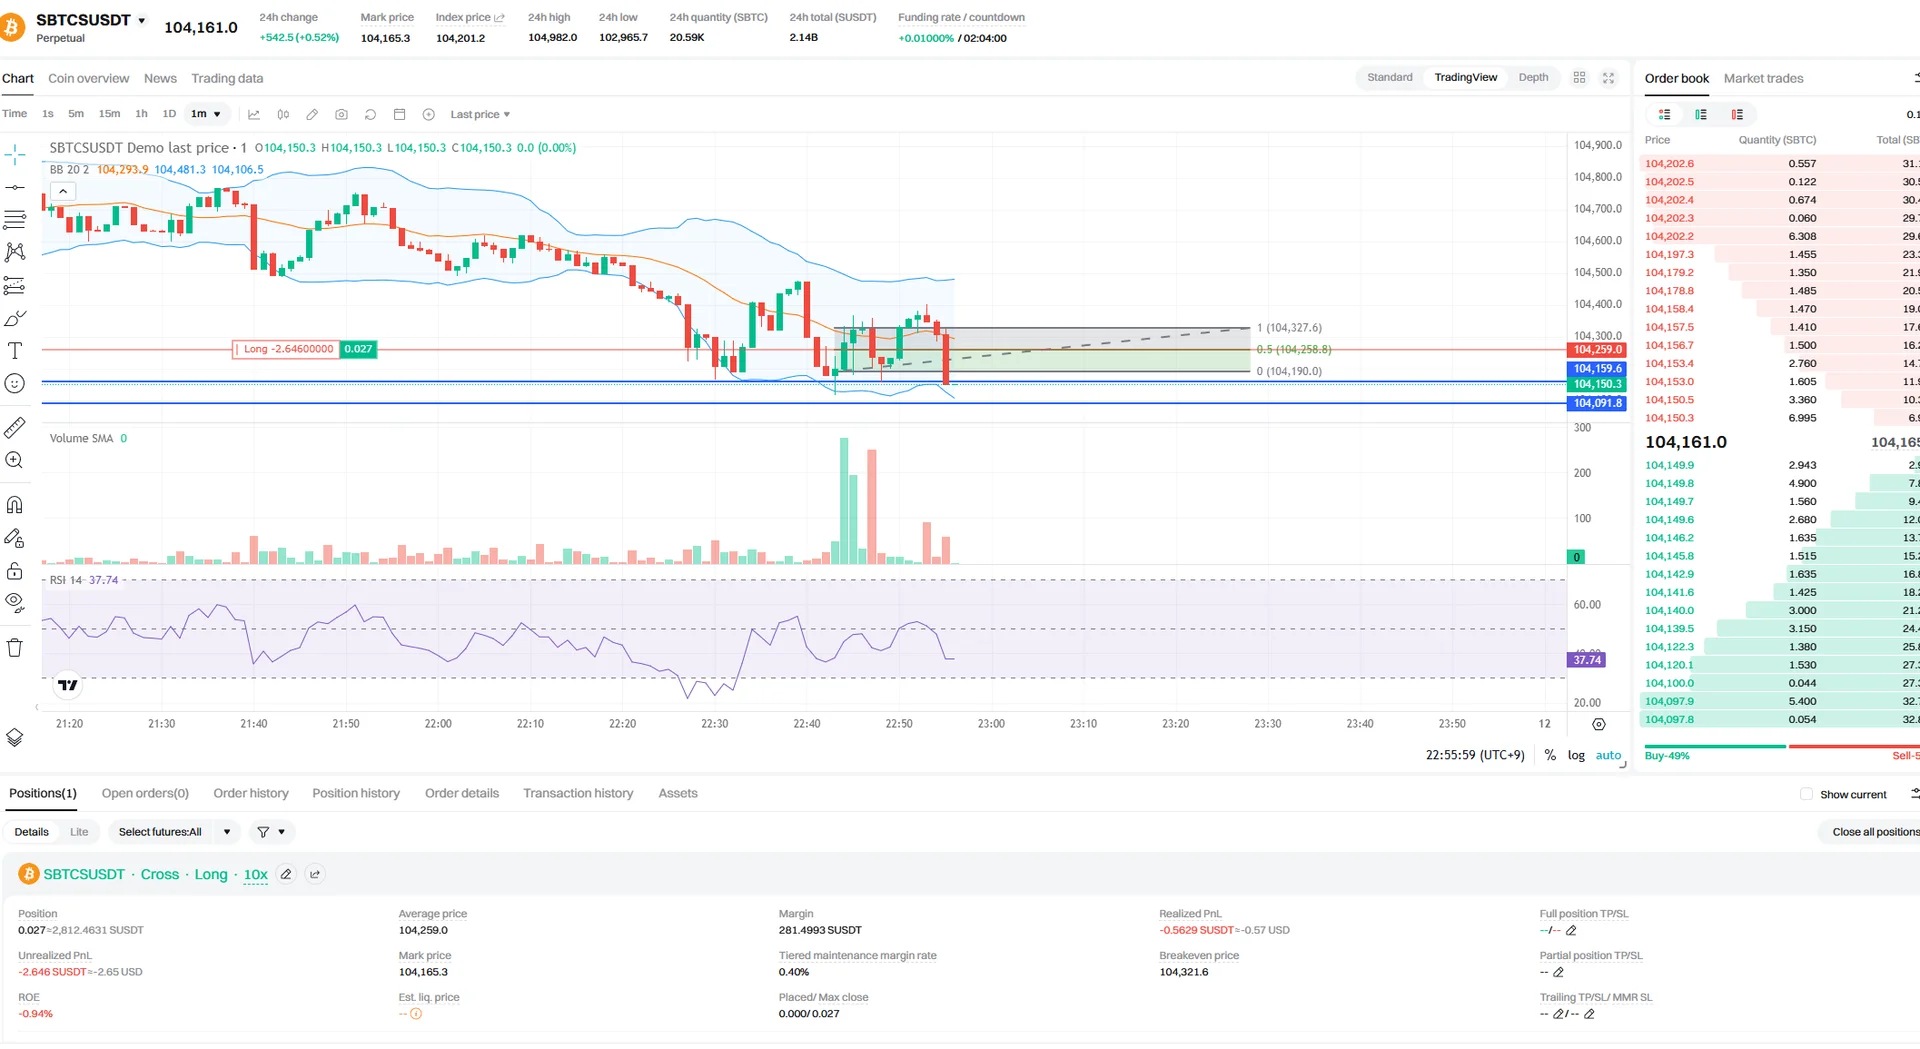Open the Last price dropdown

click(x=480, y=114)
